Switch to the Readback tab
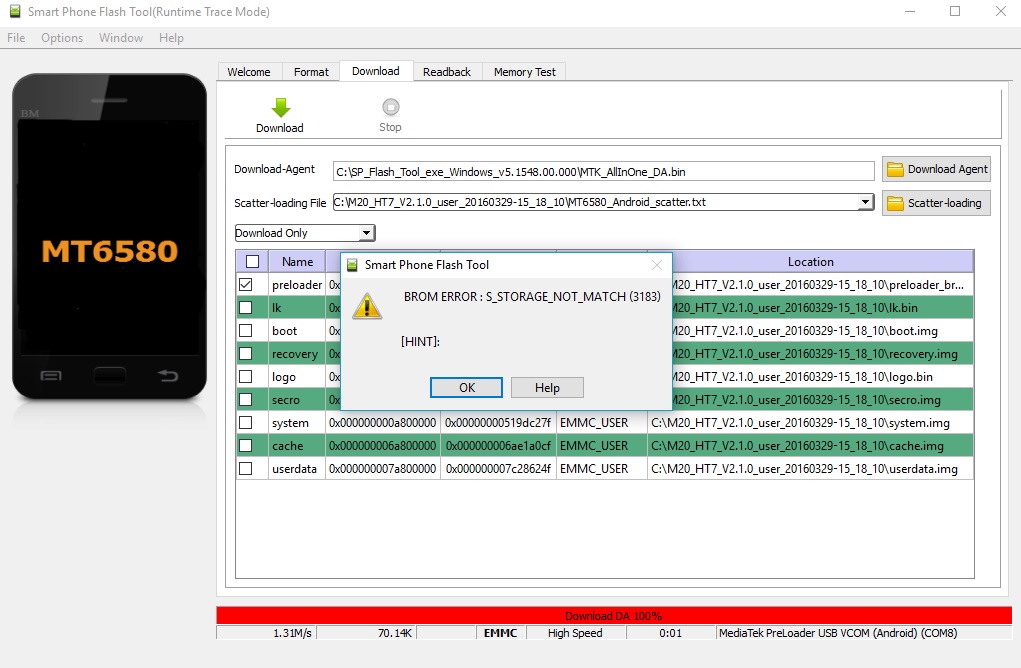The image size is (1021, 668). (x=447, y=72)
